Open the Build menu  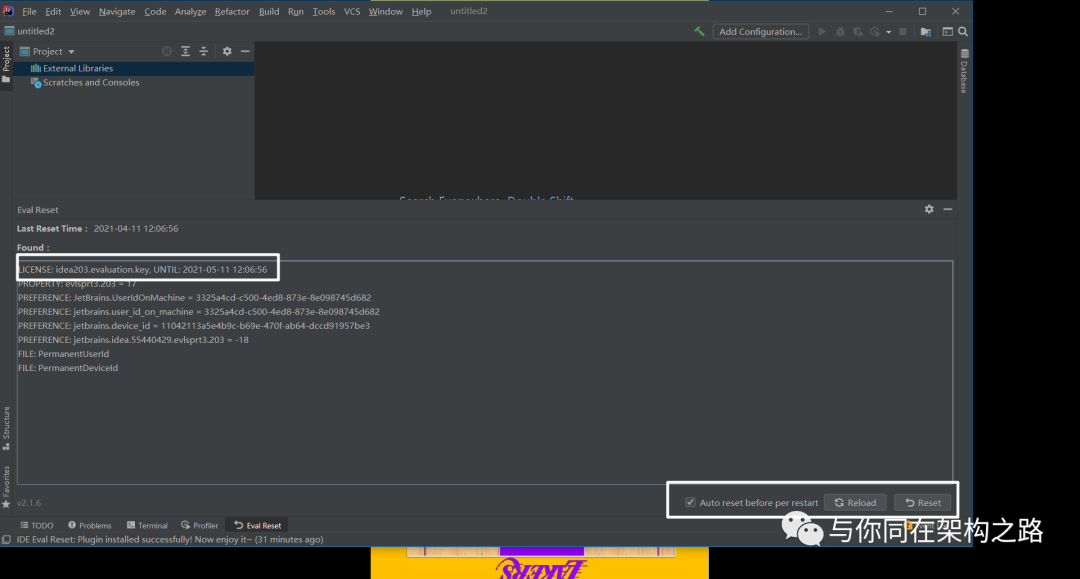pos(269,12)
